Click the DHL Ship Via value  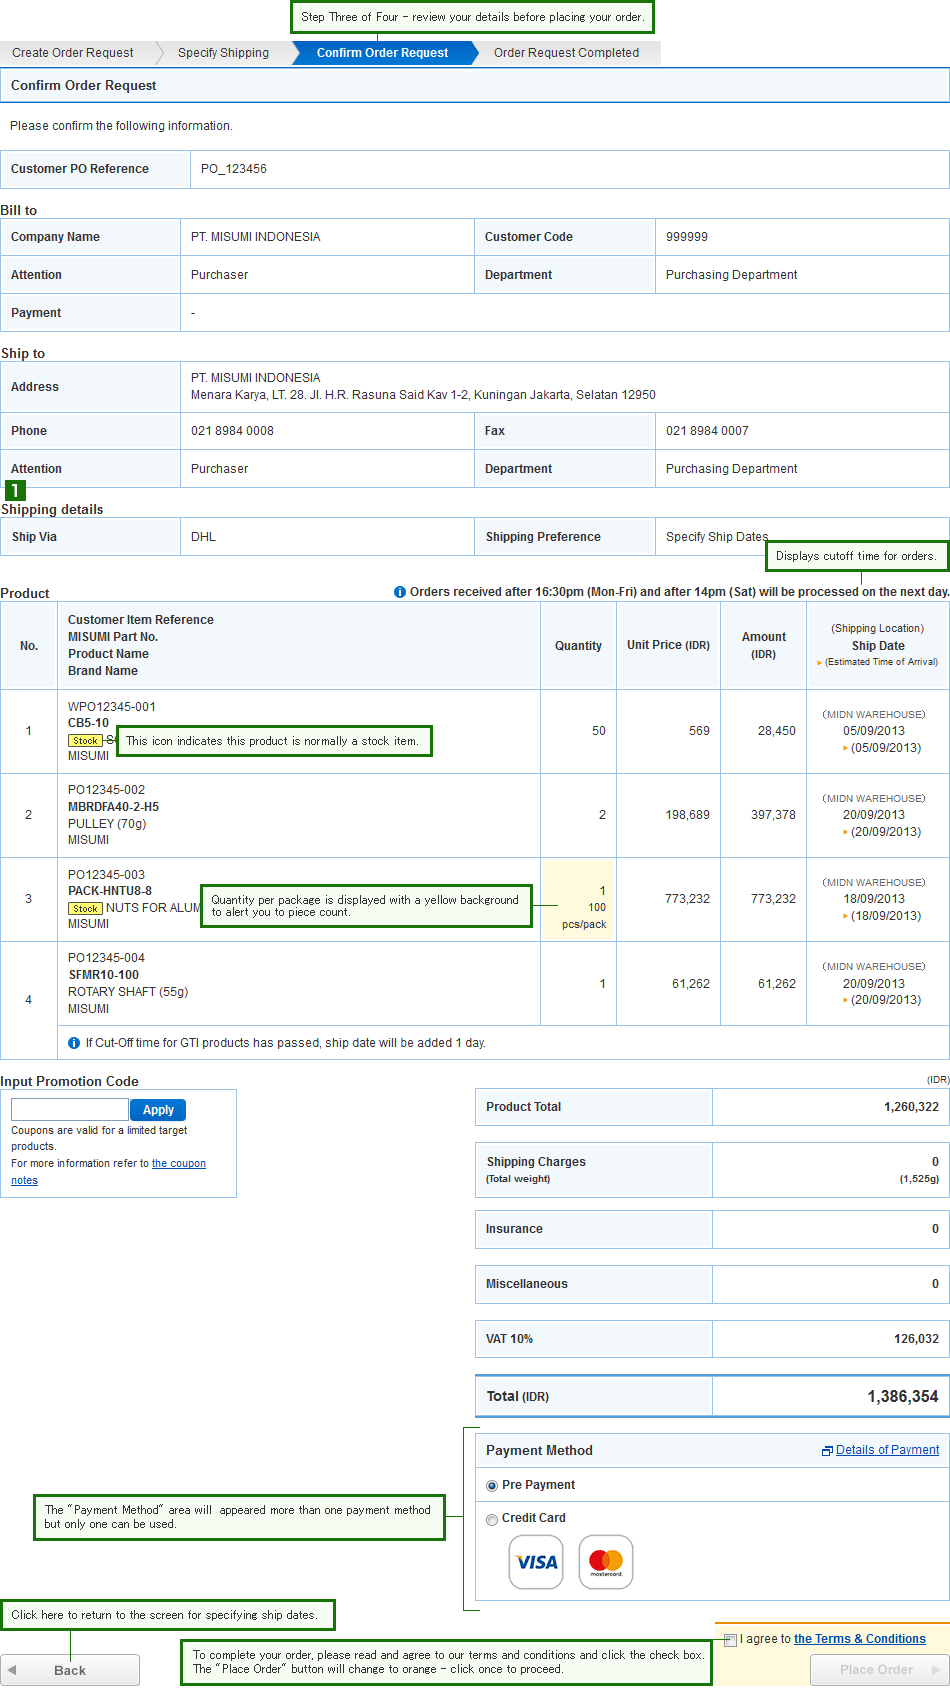coord(204,537)
